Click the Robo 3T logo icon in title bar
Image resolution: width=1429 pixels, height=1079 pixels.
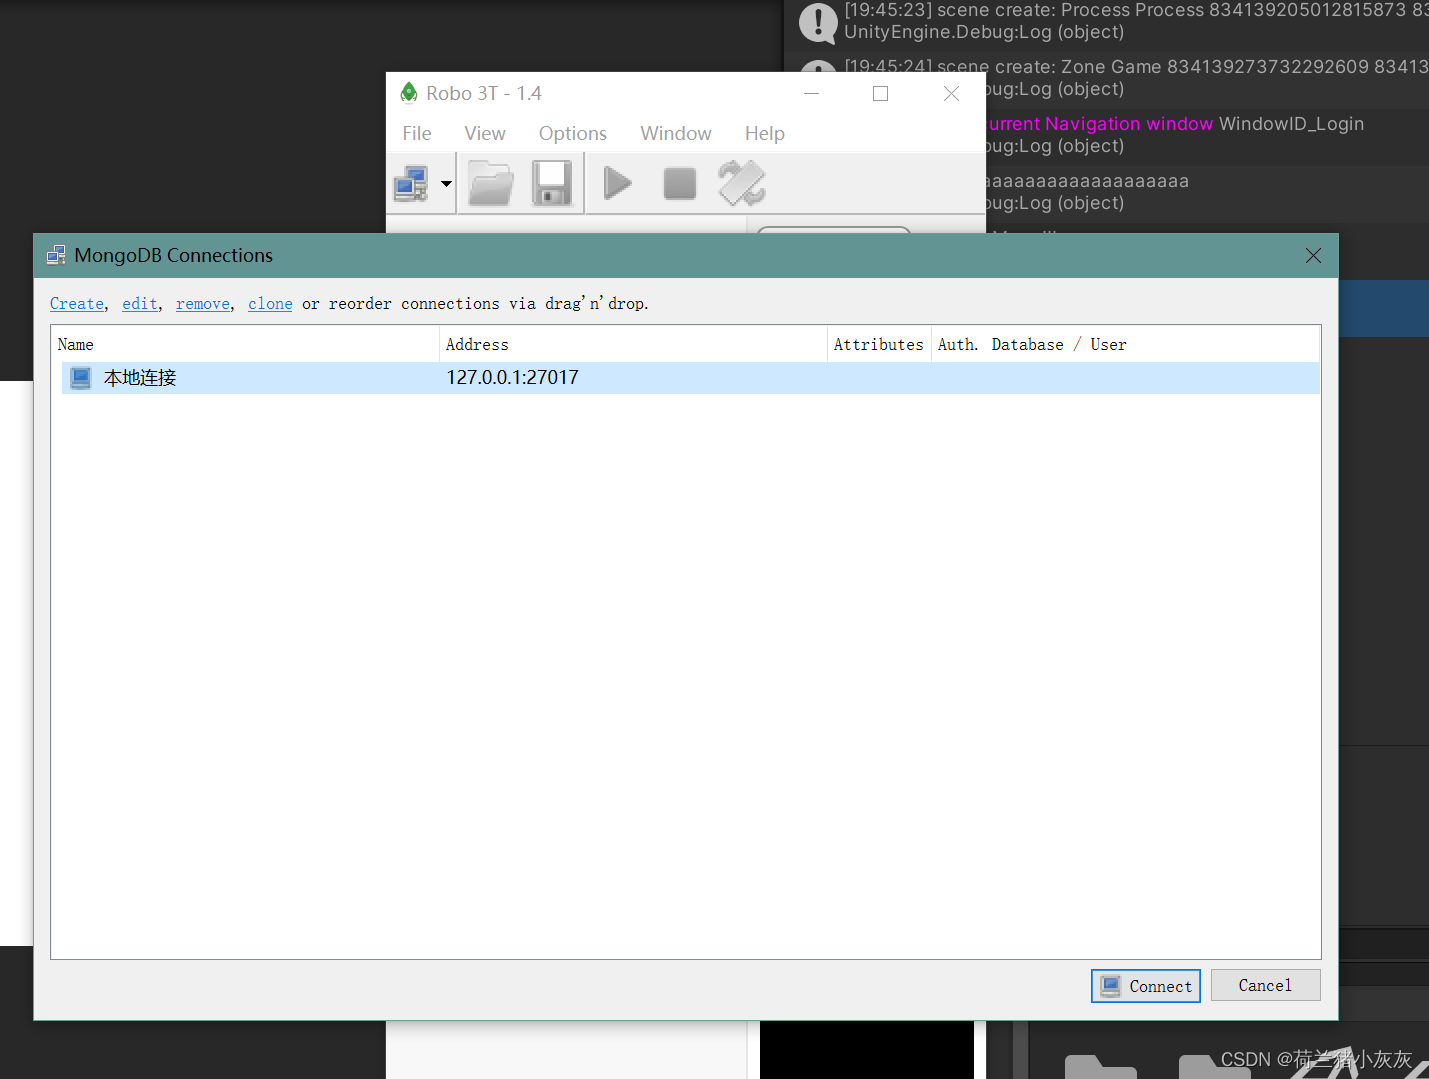(x=408, y=93)
